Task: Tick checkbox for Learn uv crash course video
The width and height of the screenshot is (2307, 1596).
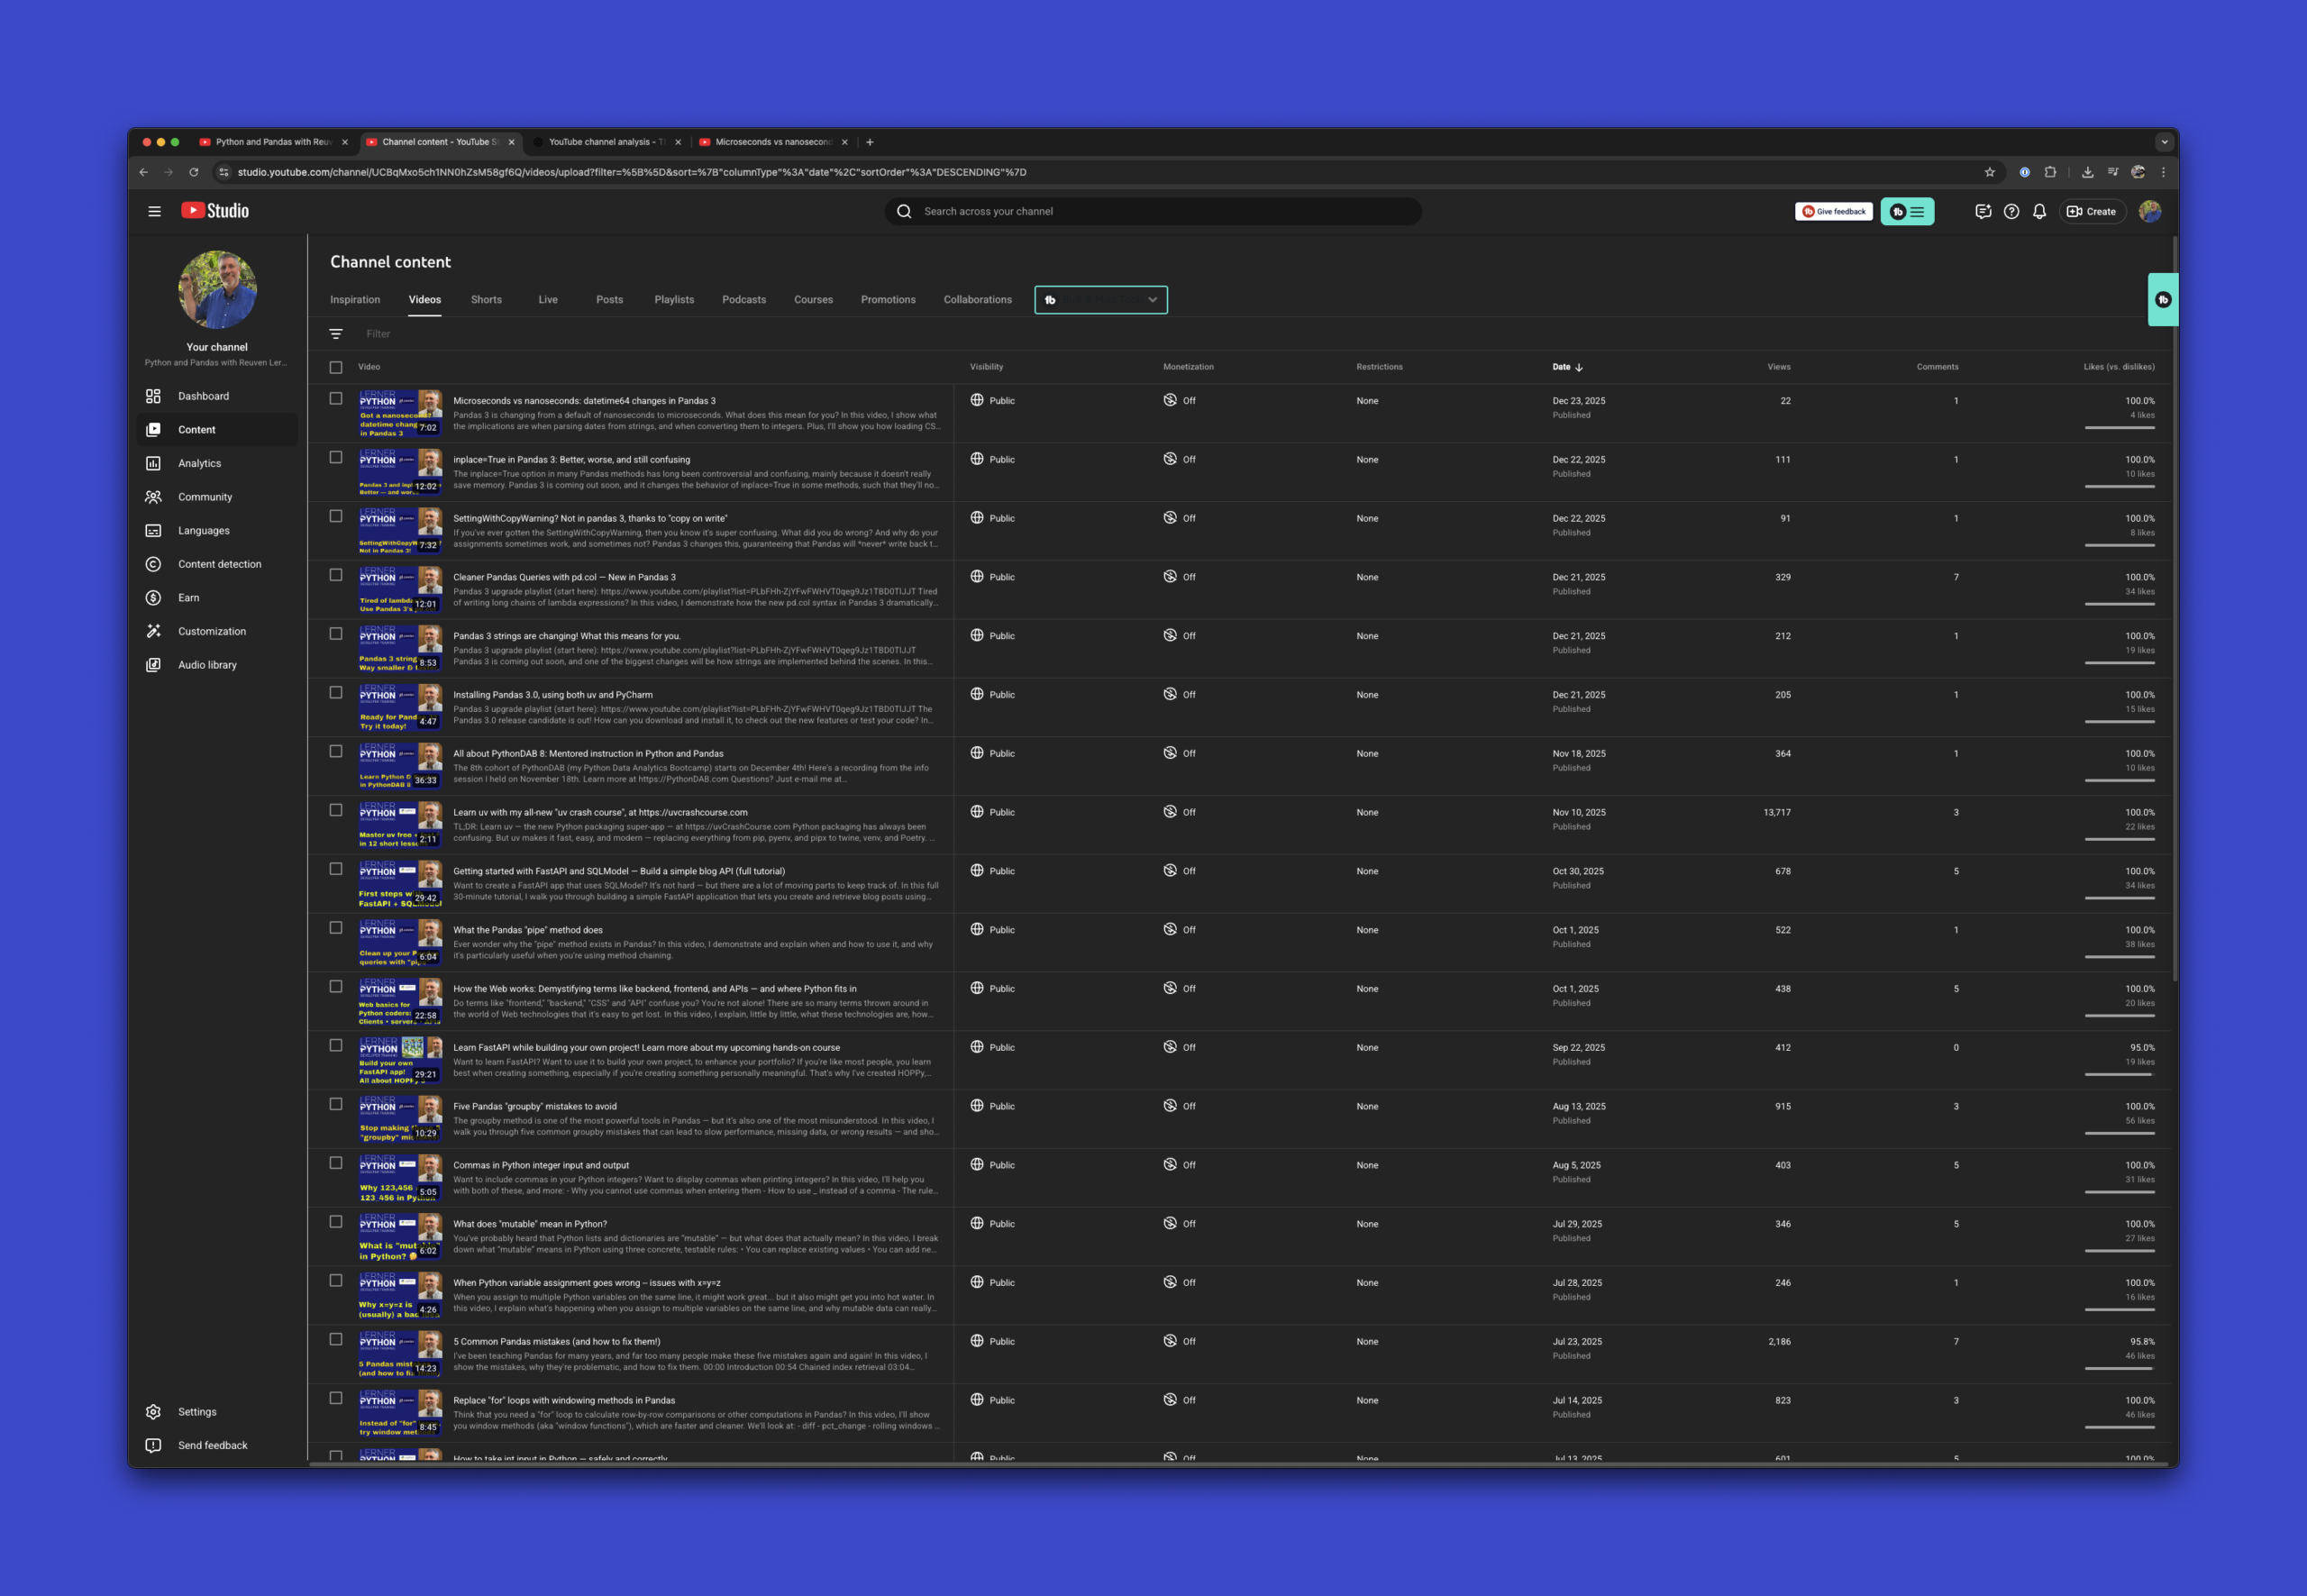Action: (336, 810)
